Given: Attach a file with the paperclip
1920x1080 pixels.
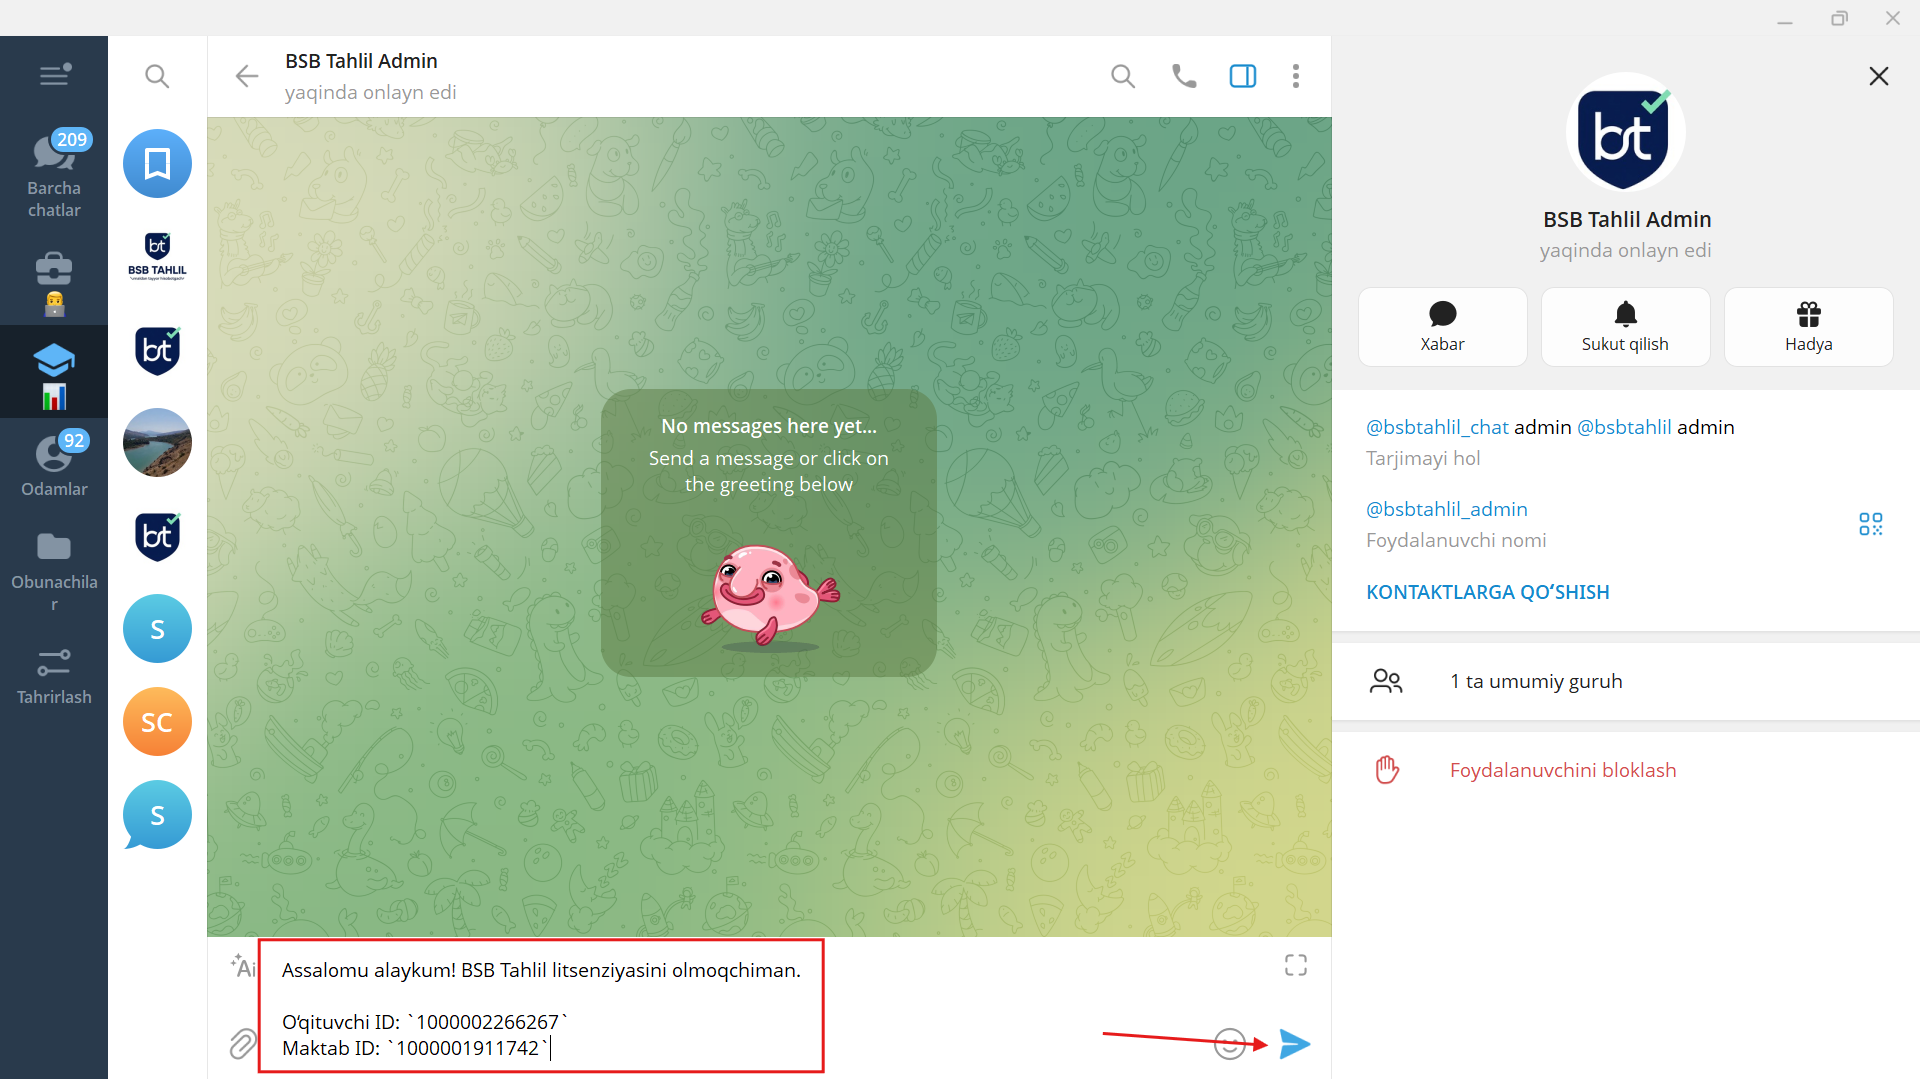Looking at the screenshot, I should [x=242, y=1044].
